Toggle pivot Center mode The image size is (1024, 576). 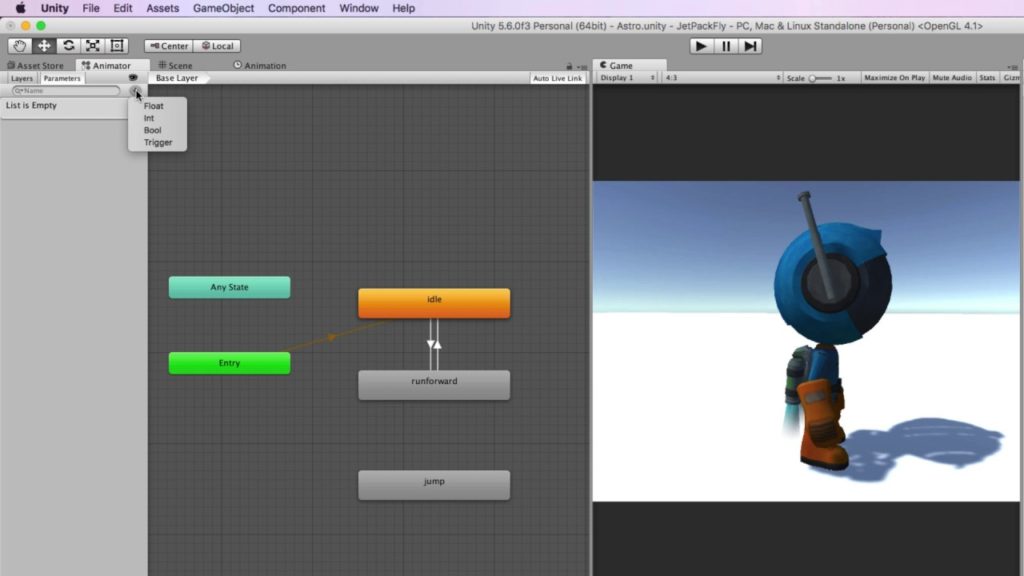pyautogui.click(x=168, y=46)
